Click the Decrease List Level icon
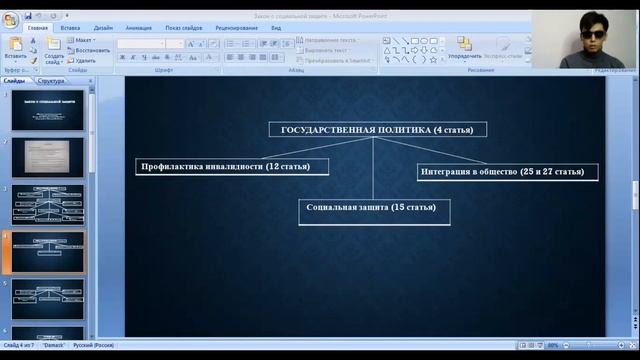This screenshot has height=360, width=640. tap(263, 44)
